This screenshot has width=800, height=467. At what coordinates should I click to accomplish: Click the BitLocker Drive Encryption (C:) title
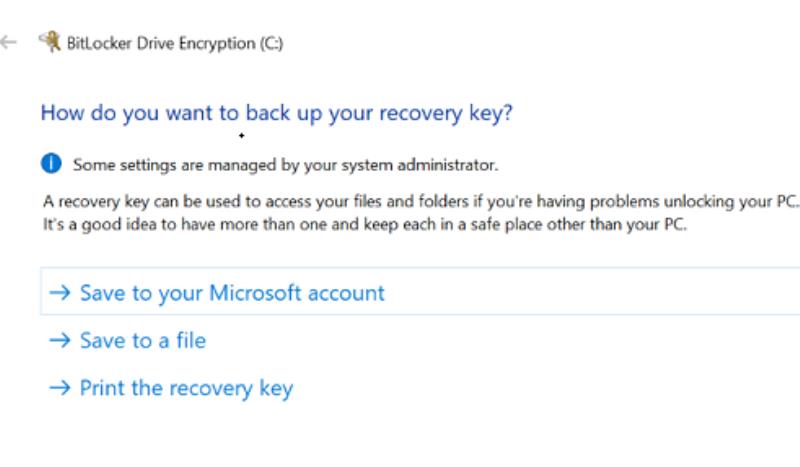(x=175, y=43)
